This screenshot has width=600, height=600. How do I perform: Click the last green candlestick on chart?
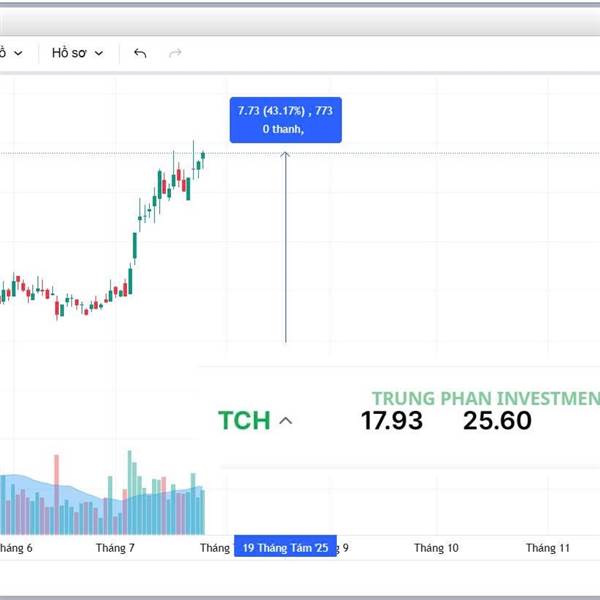point(203,158)
